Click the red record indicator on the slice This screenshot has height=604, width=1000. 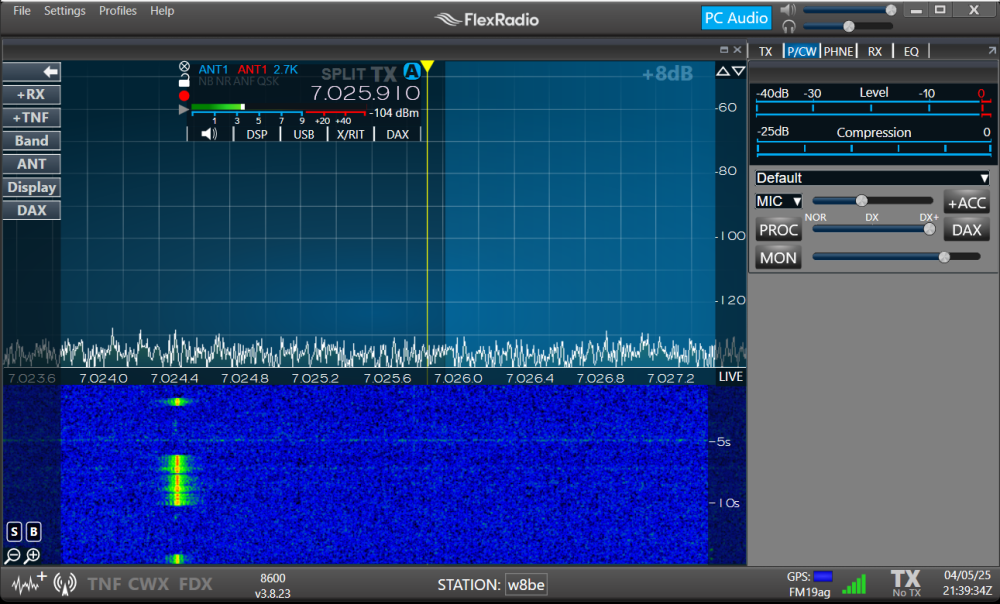[x=184, y=96]
